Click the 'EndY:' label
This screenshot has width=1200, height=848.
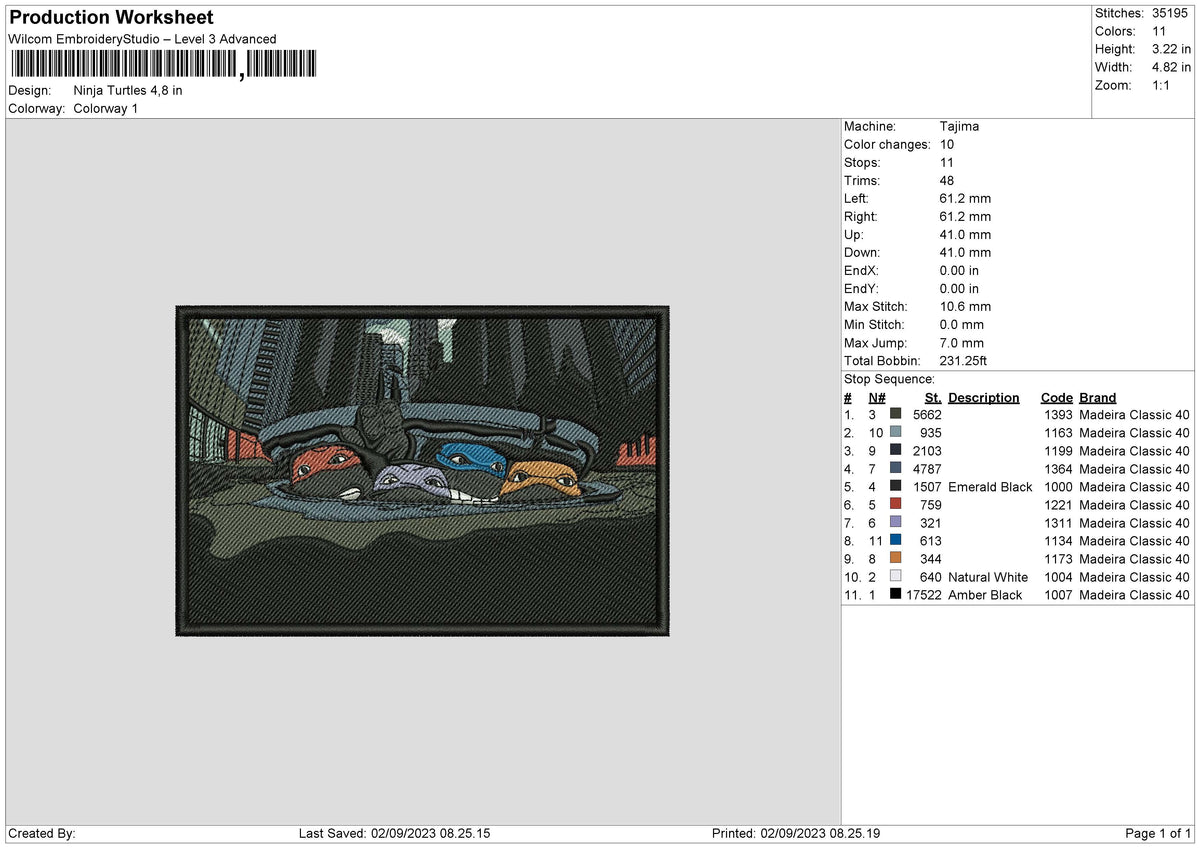click(x=862, y=288)
